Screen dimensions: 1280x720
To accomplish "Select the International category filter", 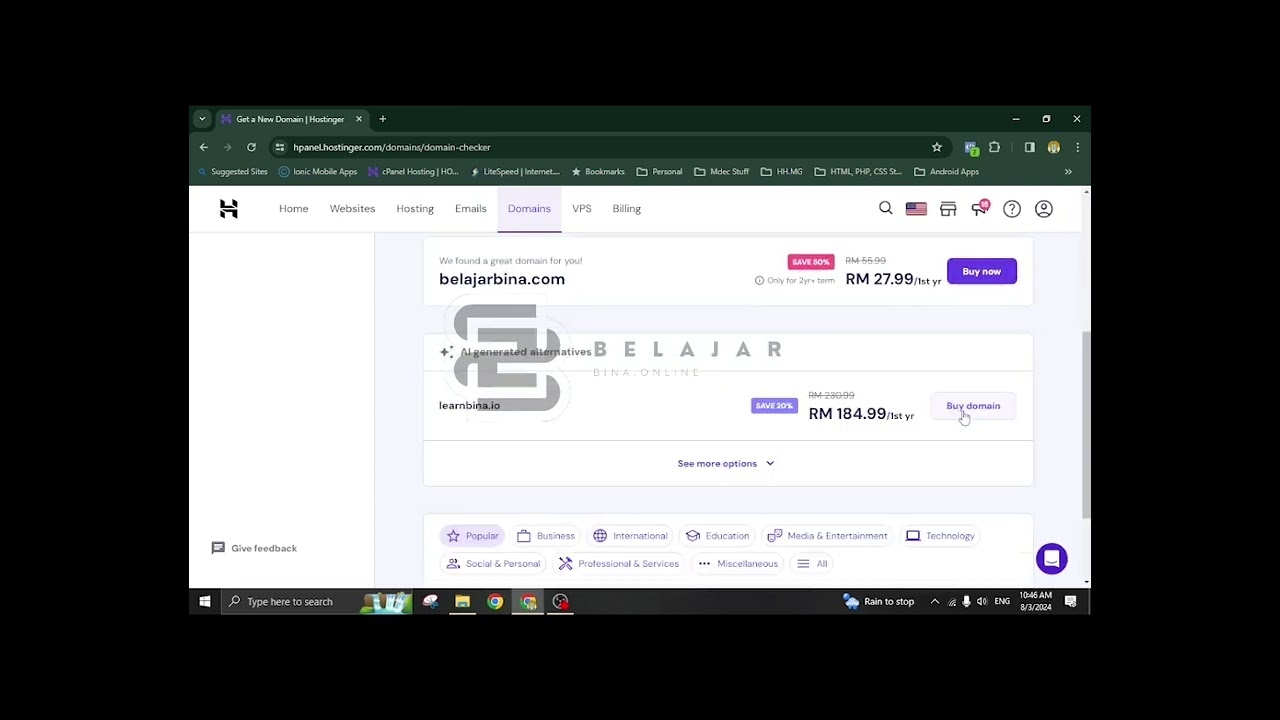I will (630, 536).
